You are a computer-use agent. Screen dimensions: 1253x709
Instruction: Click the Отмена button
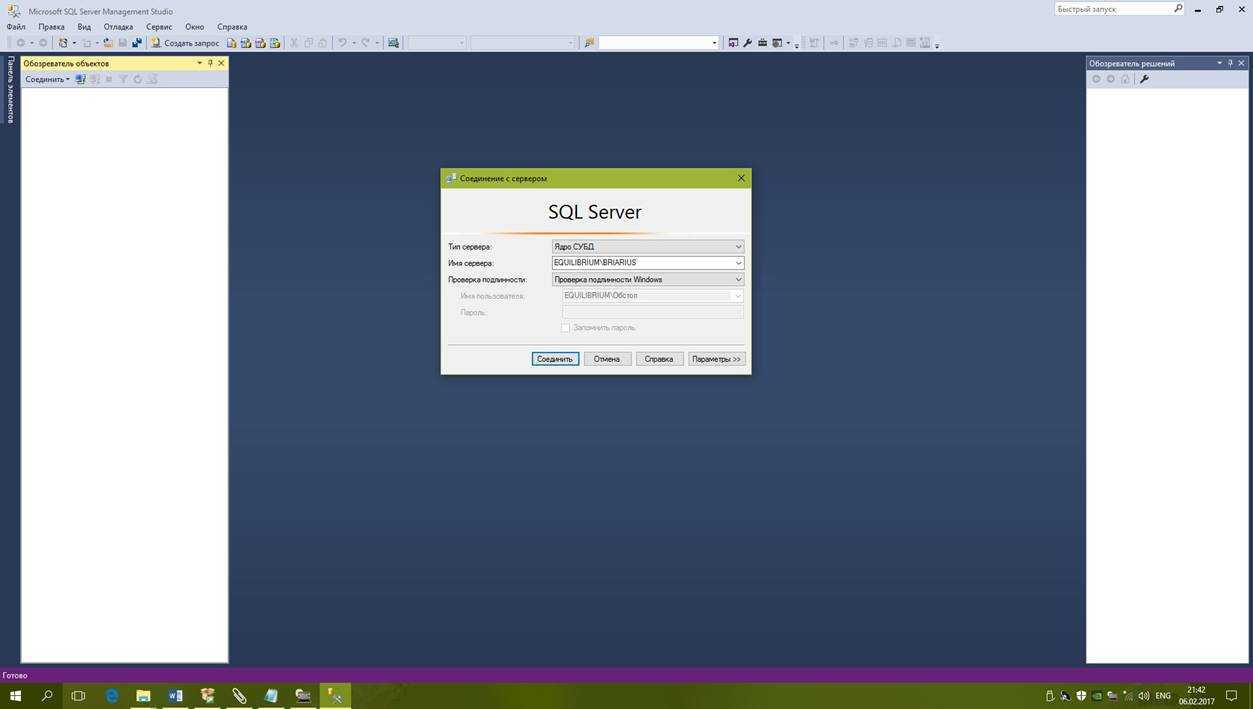(607, 359)
